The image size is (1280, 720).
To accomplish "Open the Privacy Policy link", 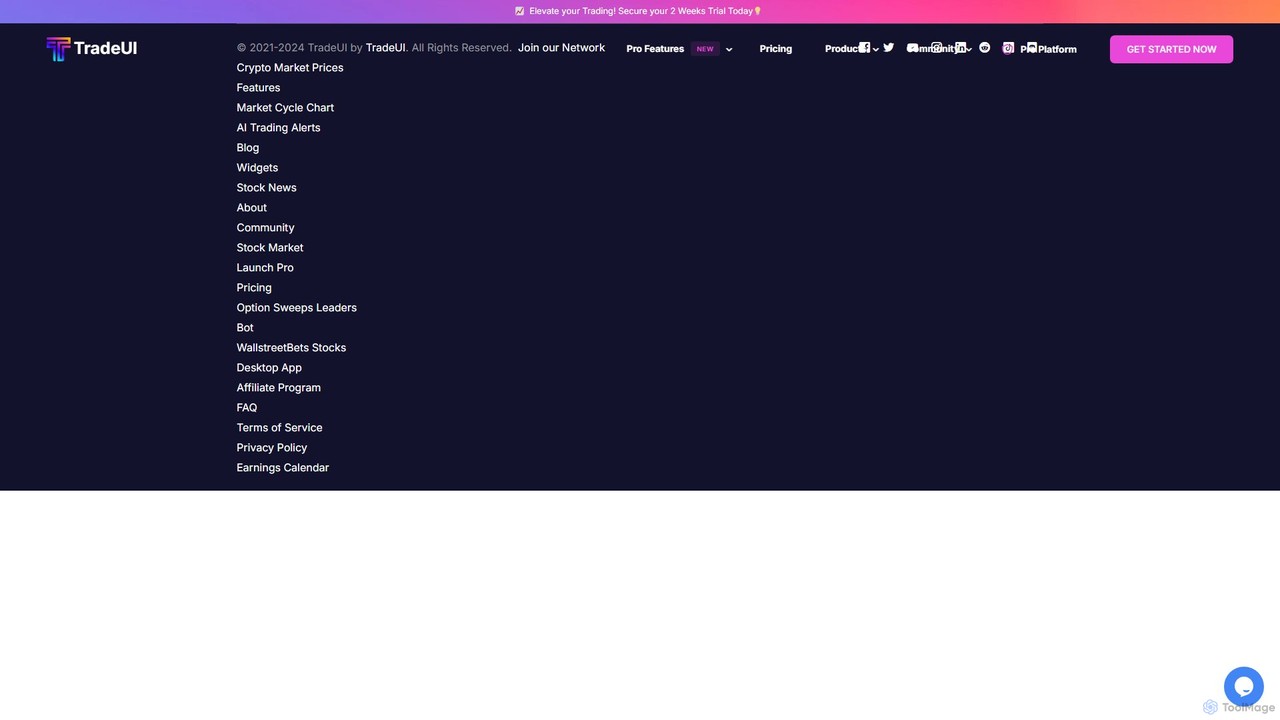I will pos(272,448).
